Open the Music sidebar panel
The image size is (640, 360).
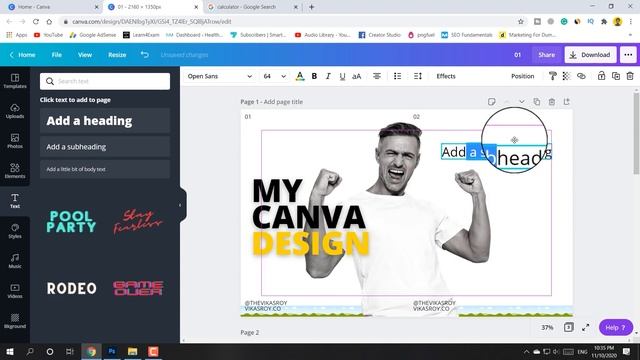pos(15,261)
